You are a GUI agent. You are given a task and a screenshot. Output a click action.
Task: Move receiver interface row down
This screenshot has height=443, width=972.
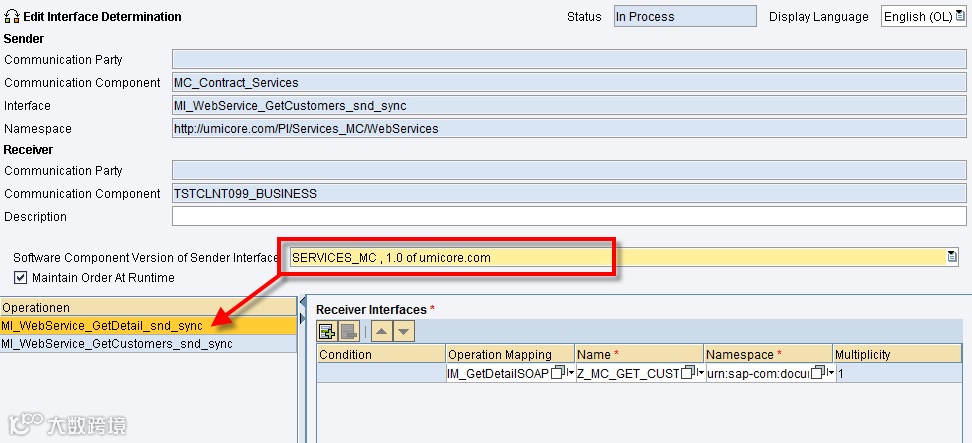point(404,332)
